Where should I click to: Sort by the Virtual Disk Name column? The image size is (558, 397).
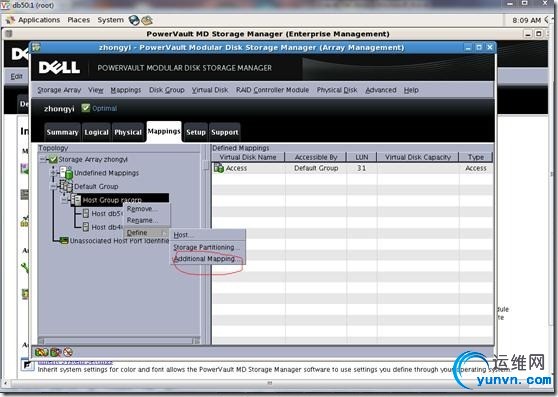pyautogui.click(x=248, y=157)
